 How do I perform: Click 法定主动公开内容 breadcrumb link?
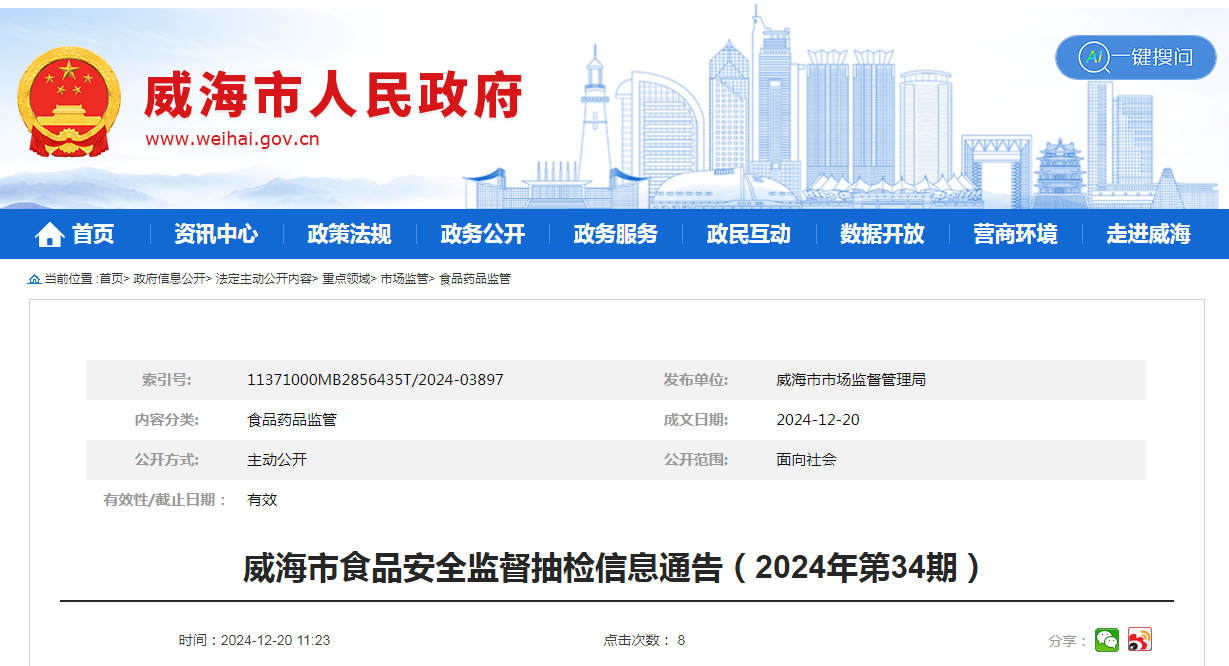point(263,279)
